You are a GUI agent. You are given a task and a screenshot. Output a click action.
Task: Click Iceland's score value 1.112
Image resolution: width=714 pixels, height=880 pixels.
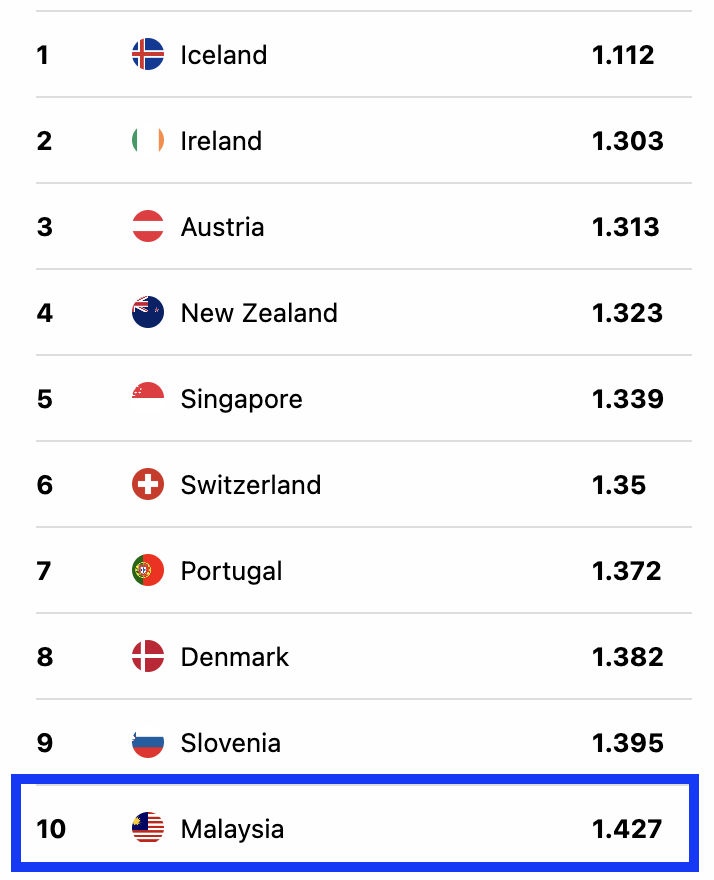(623, 55)
